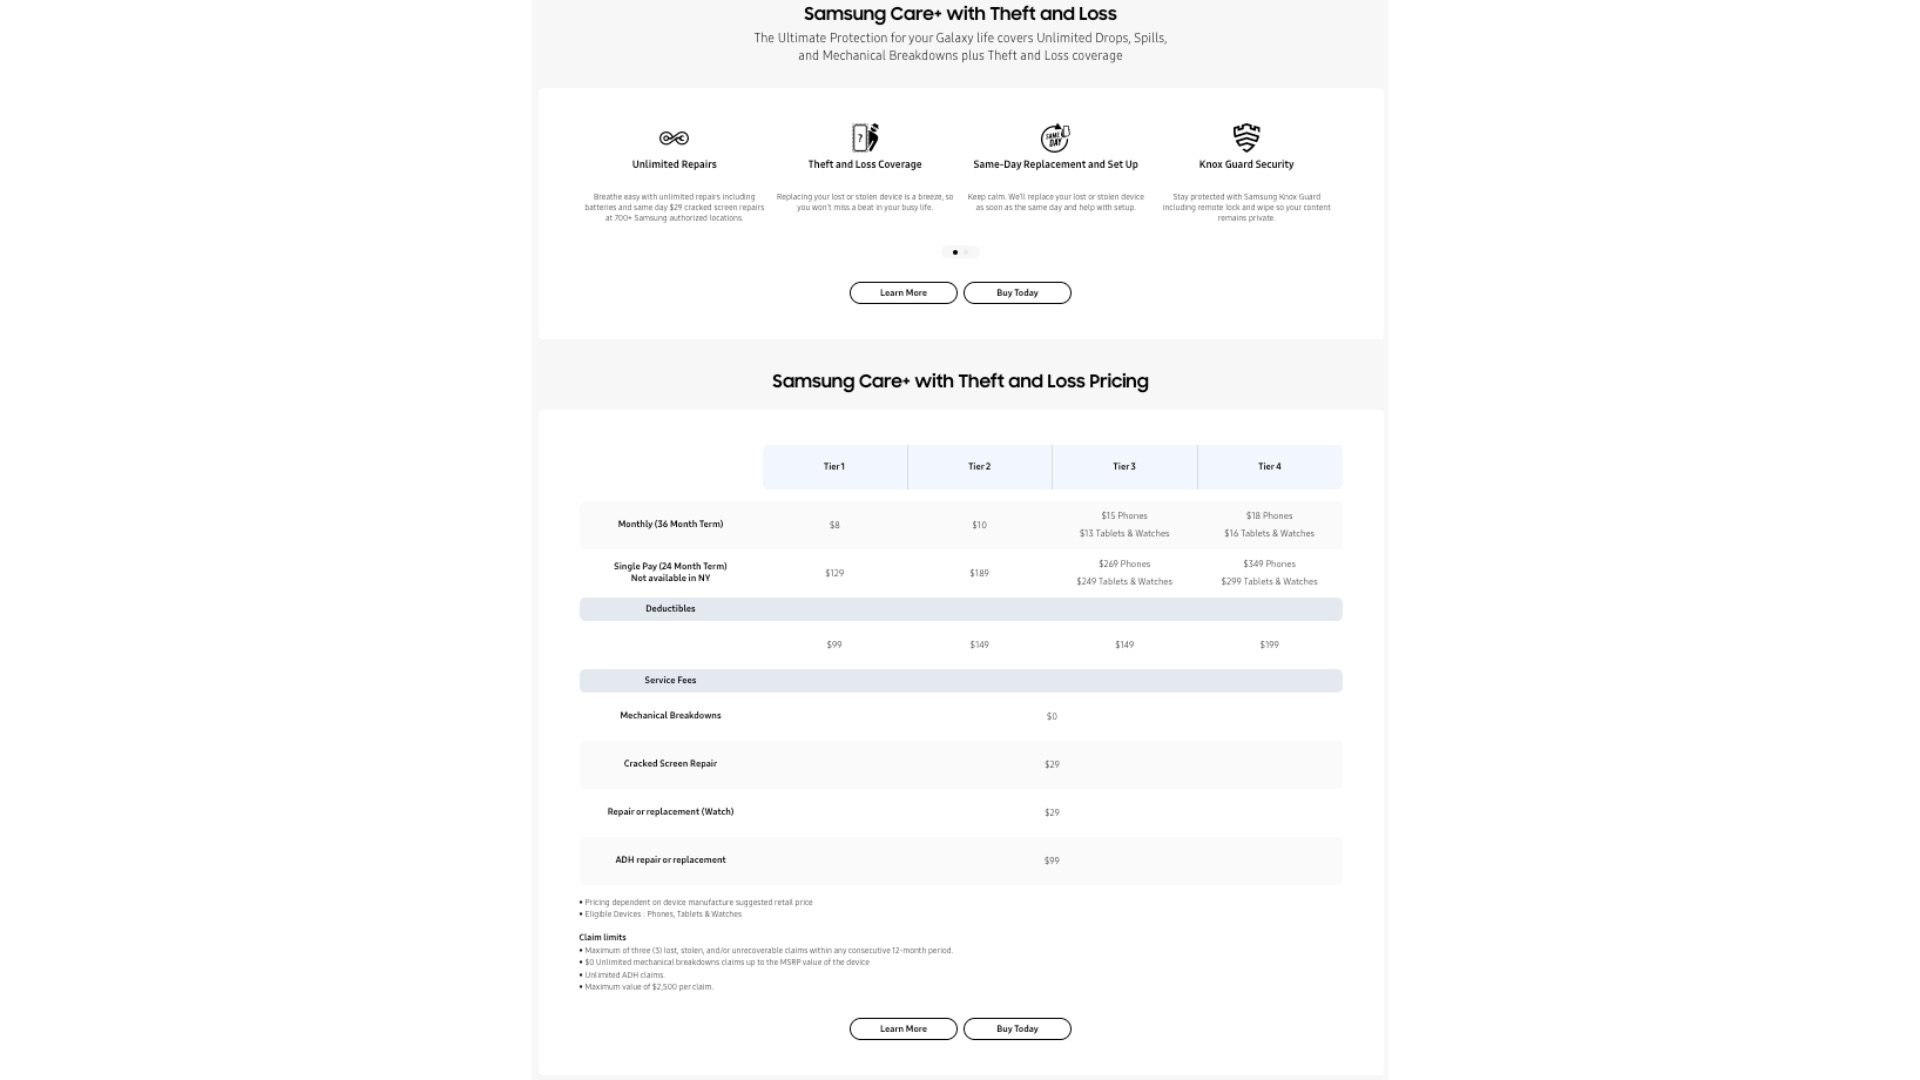
Task: Click the Claim limits heading
Action: [x=602, y=938]
